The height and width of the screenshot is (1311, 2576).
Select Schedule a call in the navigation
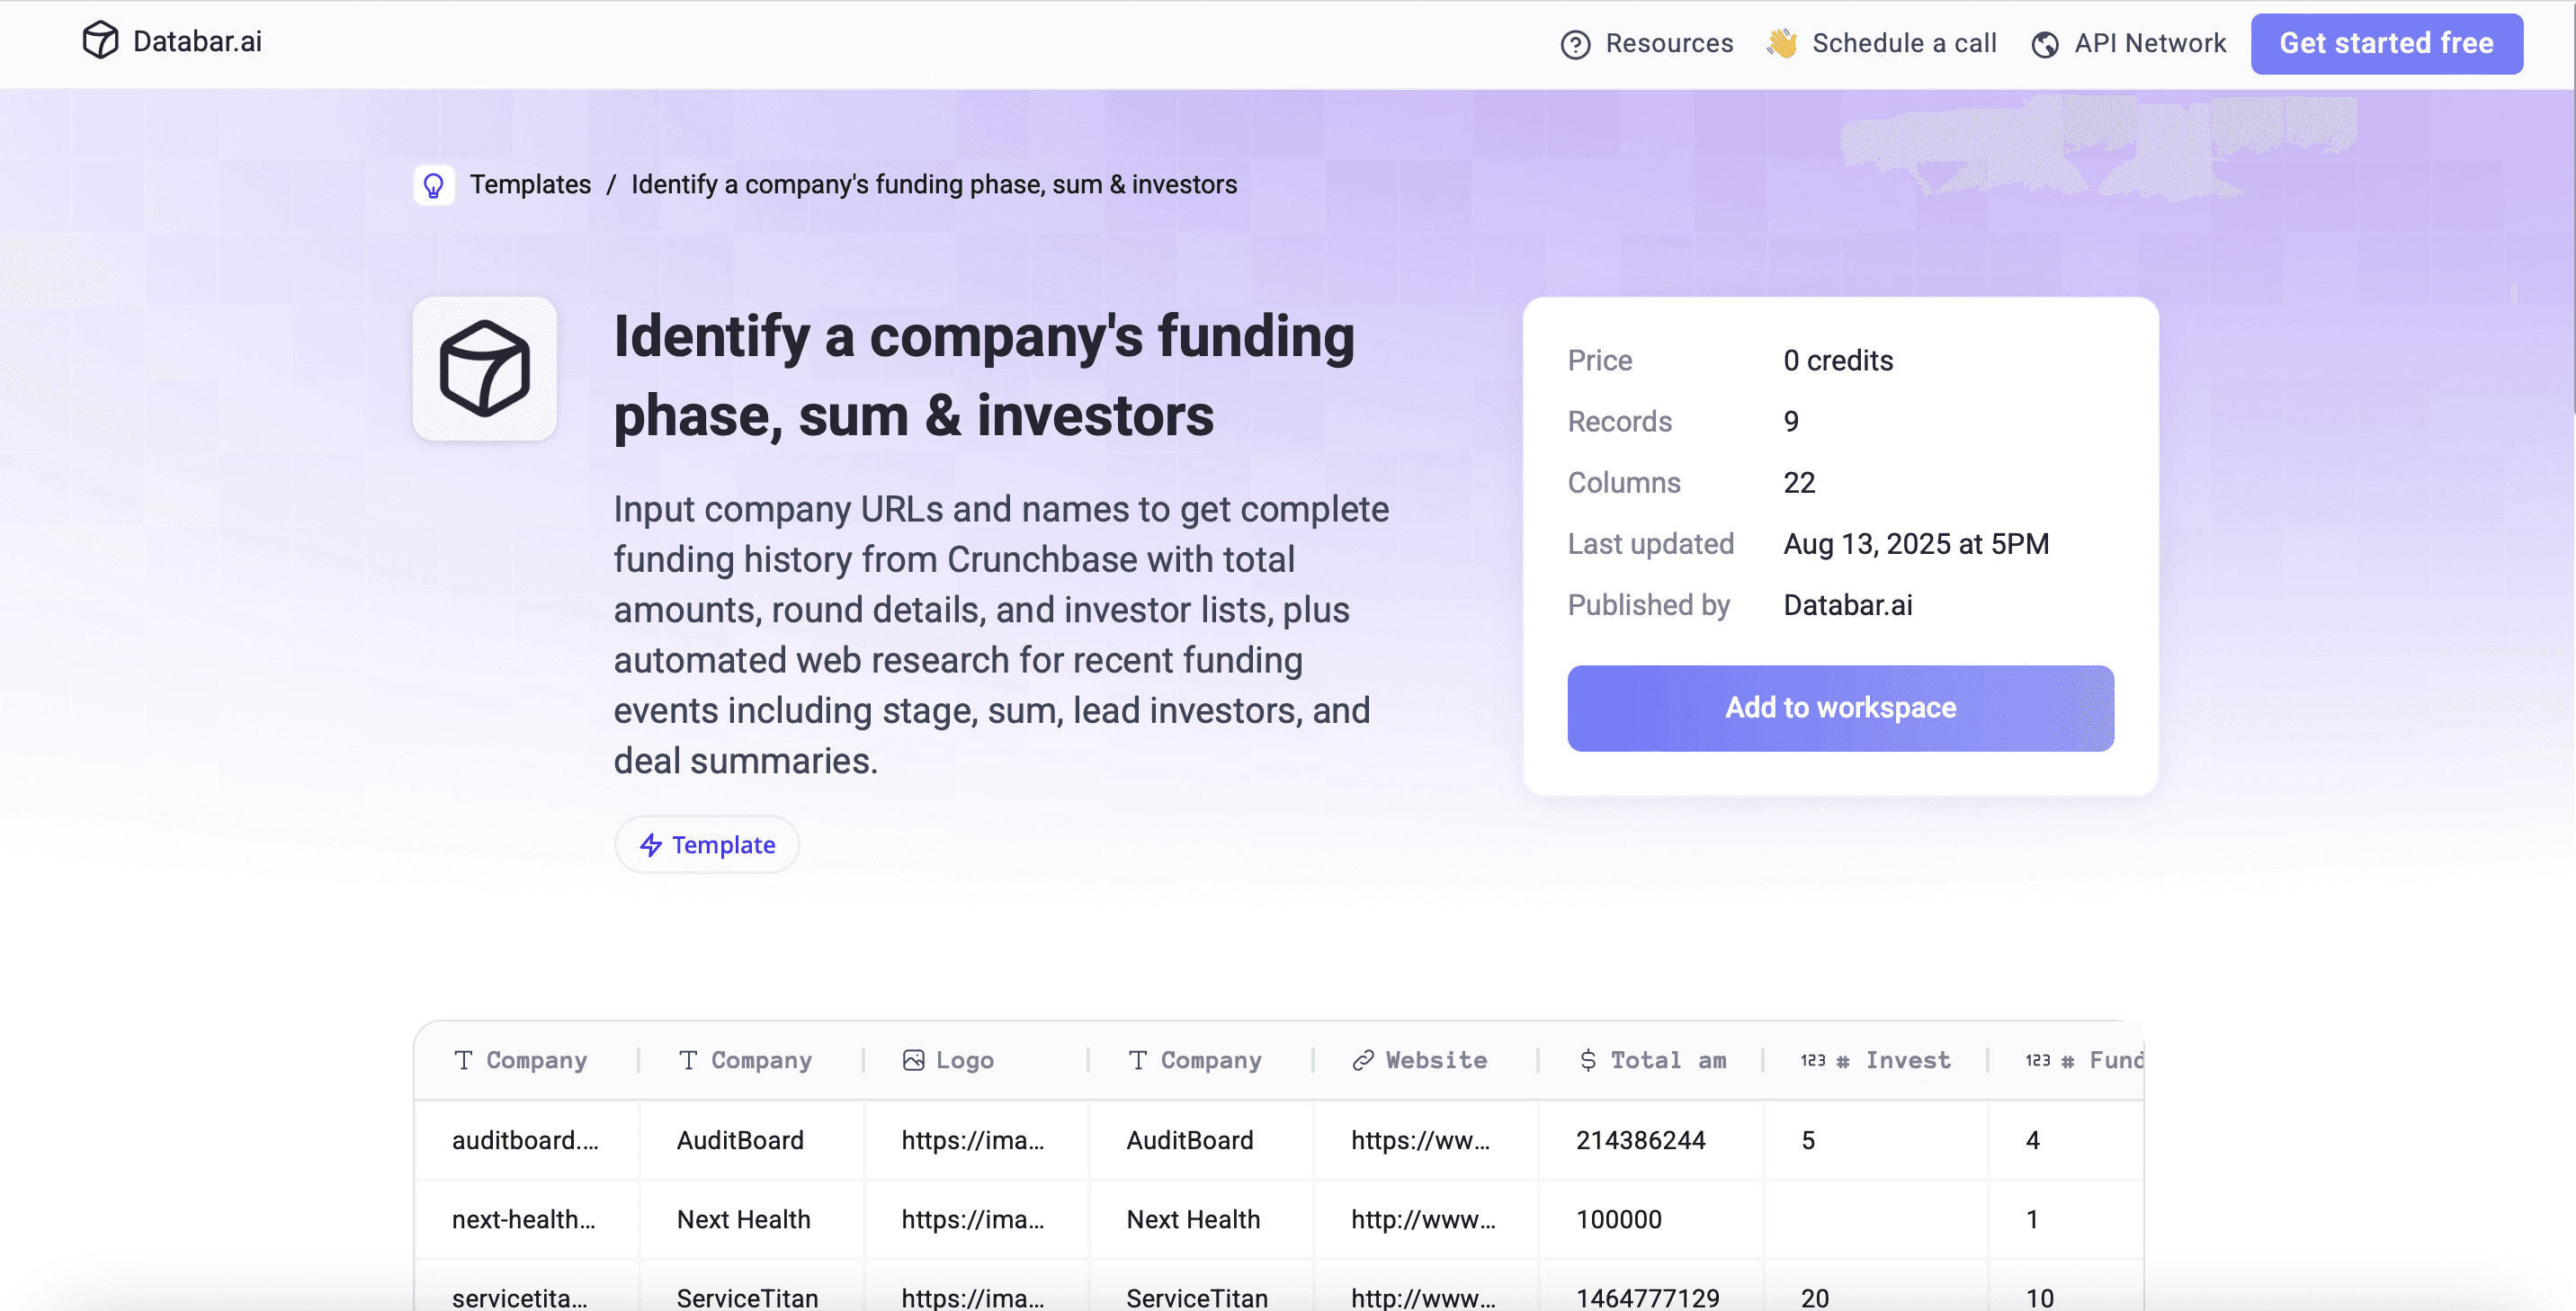coord(1905,43)
